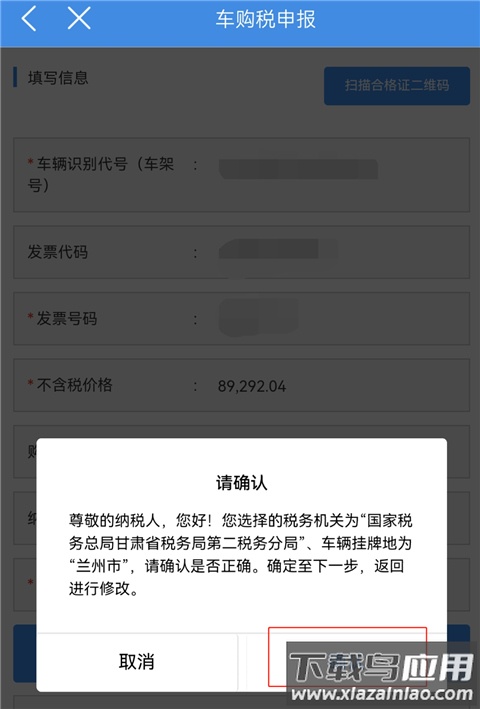The width and height of the screenshot is (480, 709).
Task: Click the red asterisk beside 不含税价格
Action: pyautogui.click(x=30, y=383)
